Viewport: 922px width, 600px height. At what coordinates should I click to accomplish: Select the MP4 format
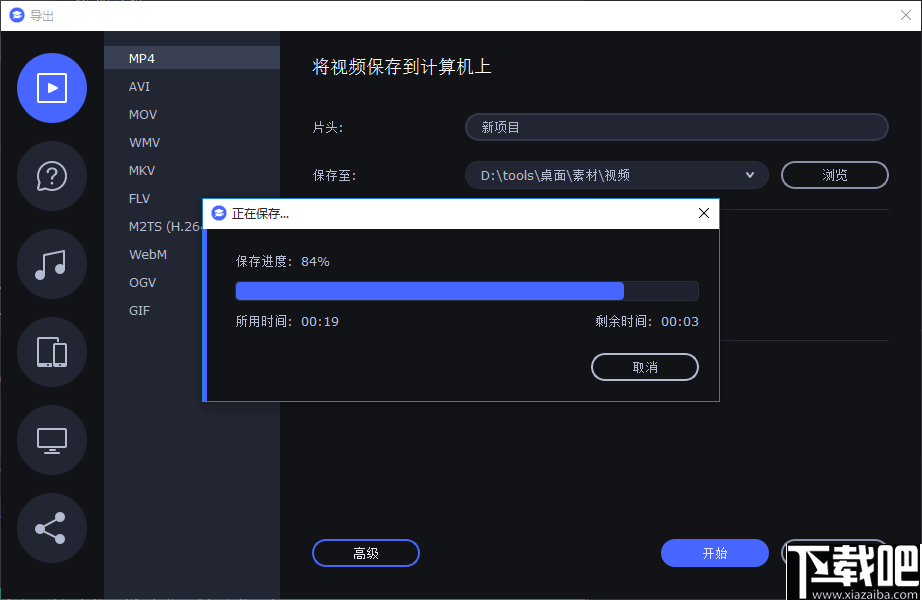pos(142,58)
